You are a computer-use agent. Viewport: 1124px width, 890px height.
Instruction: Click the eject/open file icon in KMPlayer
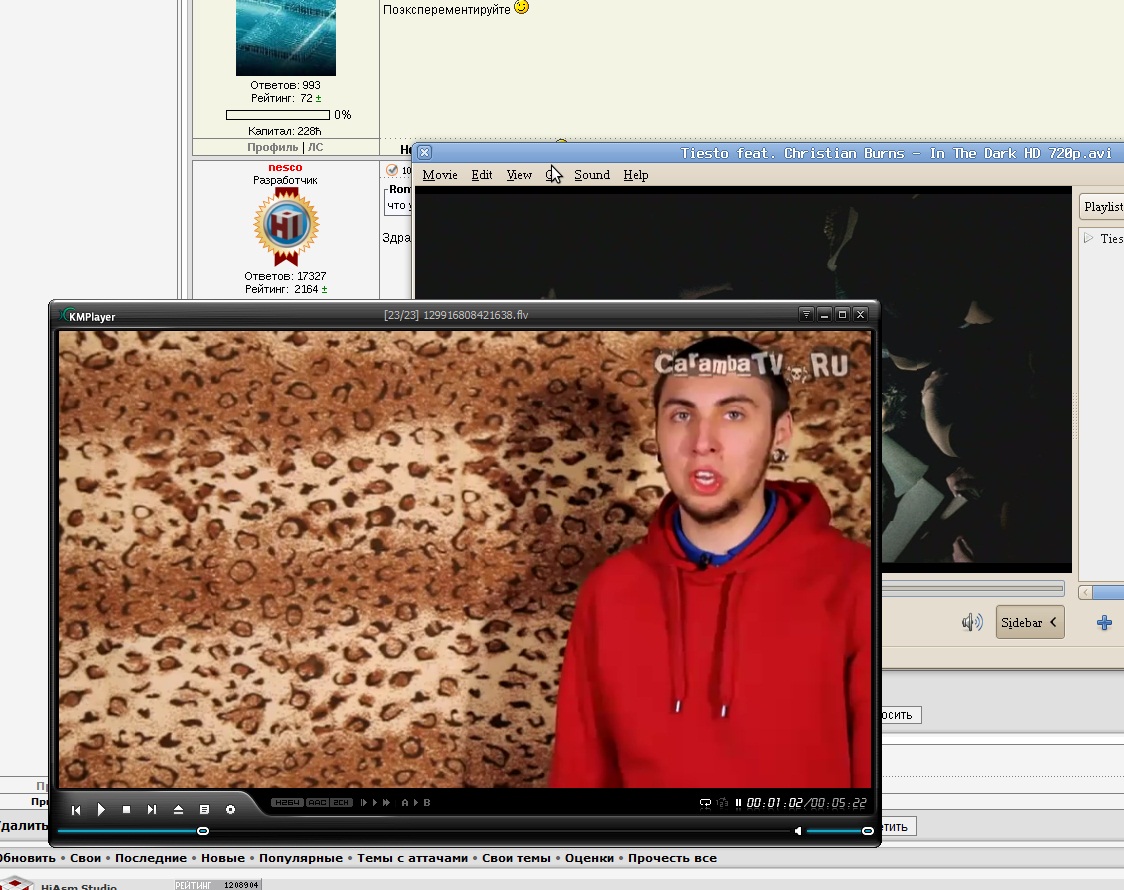click(178, 809)
